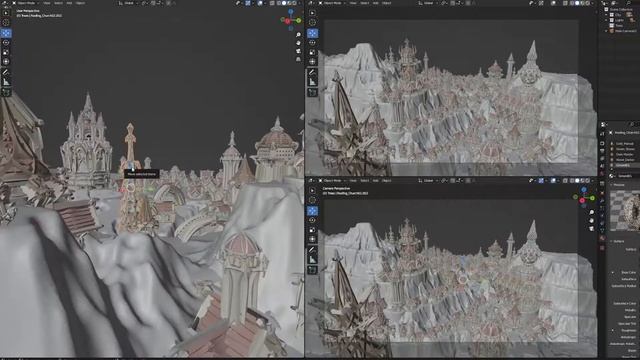The height and width of the screenshot is (360, 640).
Task: Toggle X-Ray in top-right viewport header
Action: coord(565,3)
